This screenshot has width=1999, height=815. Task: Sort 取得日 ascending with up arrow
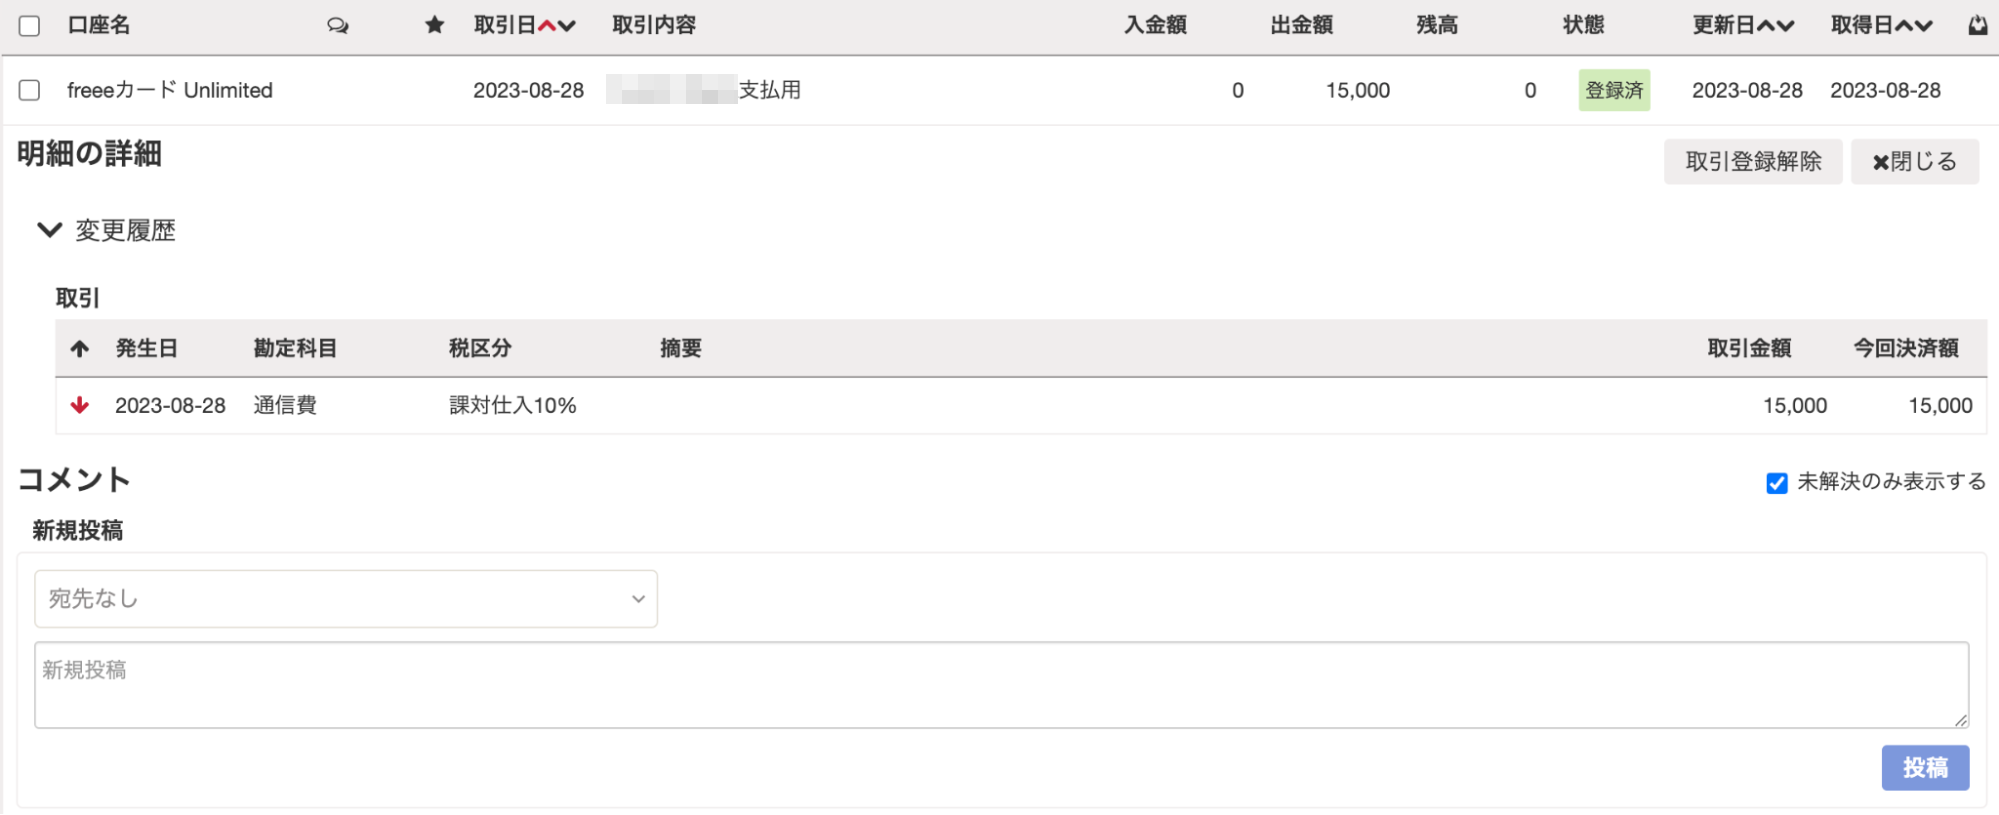(1903, 26)
